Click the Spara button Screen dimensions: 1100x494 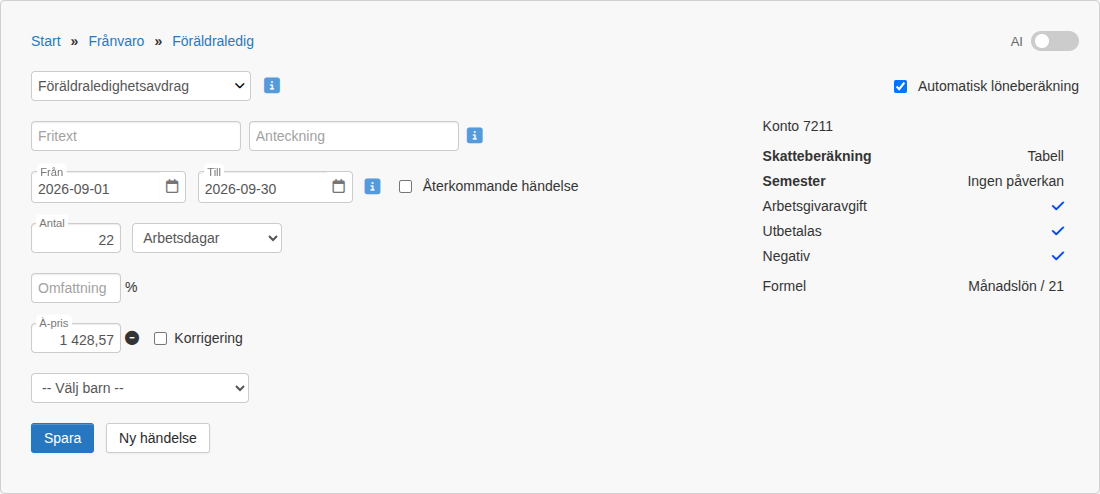tap(62, 439)
